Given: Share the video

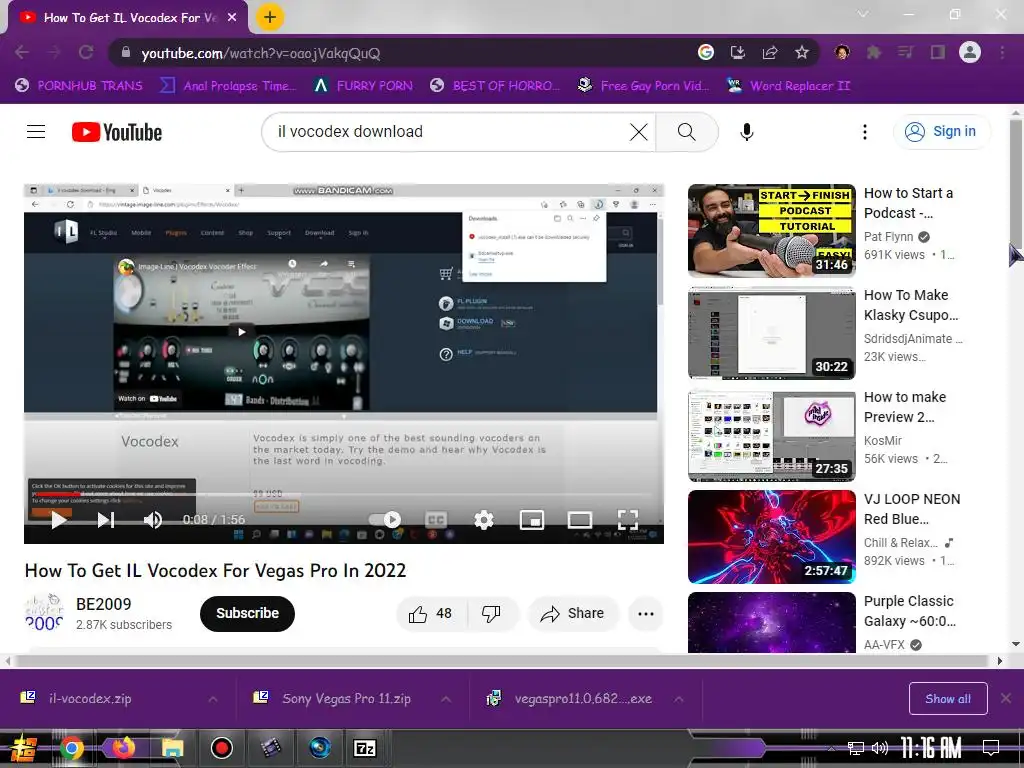Looking at the screenshot, I should pos(573,613).
